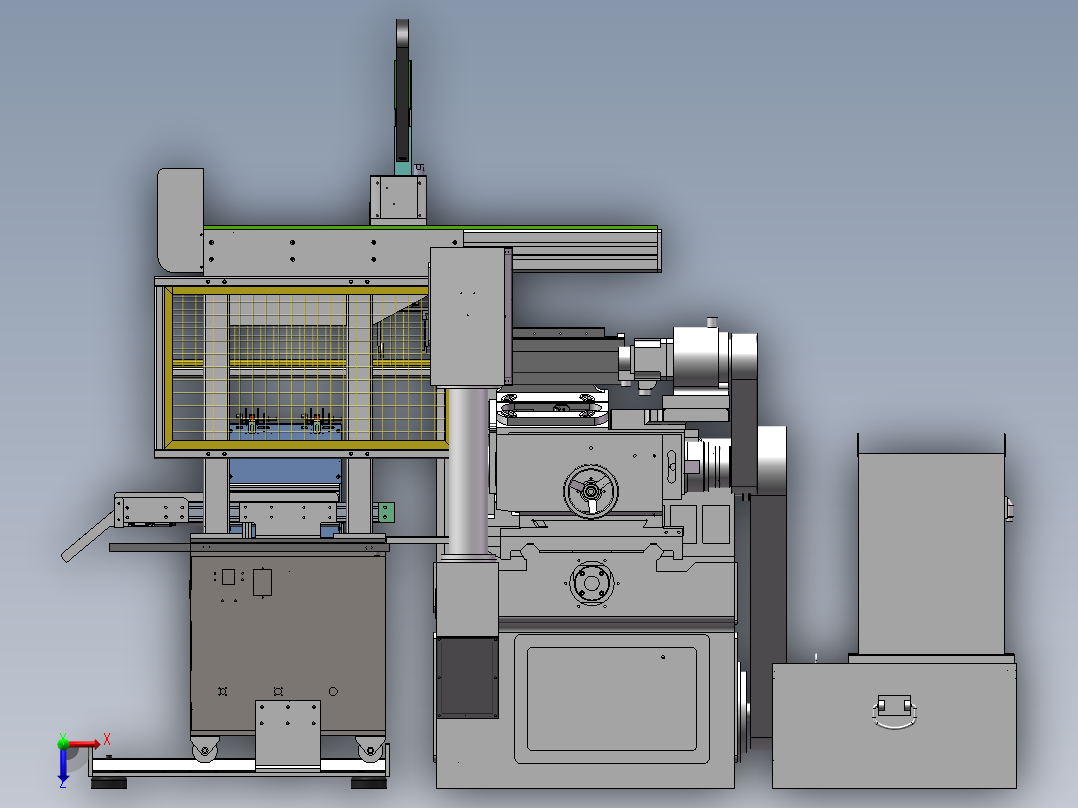Select the yellow mesh safety guard frame
The image size is (1078, 808).
[306, 369]
